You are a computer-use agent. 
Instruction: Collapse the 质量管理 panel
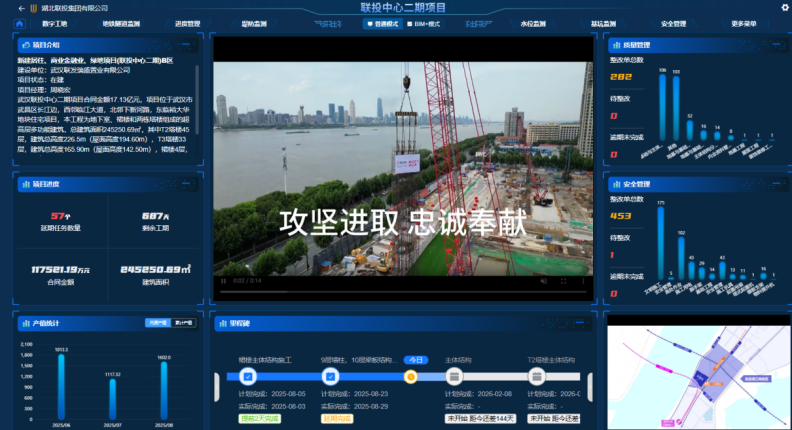click(x=774, y=45)
